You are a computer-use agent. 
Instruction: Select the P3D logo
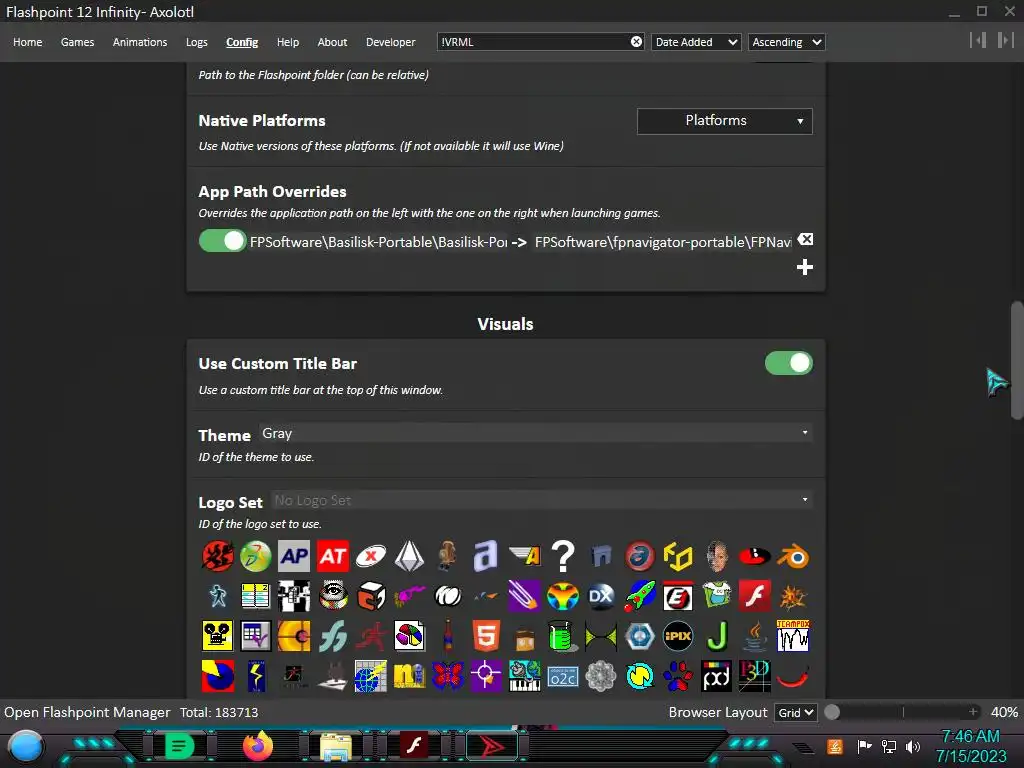click(755, 676)
